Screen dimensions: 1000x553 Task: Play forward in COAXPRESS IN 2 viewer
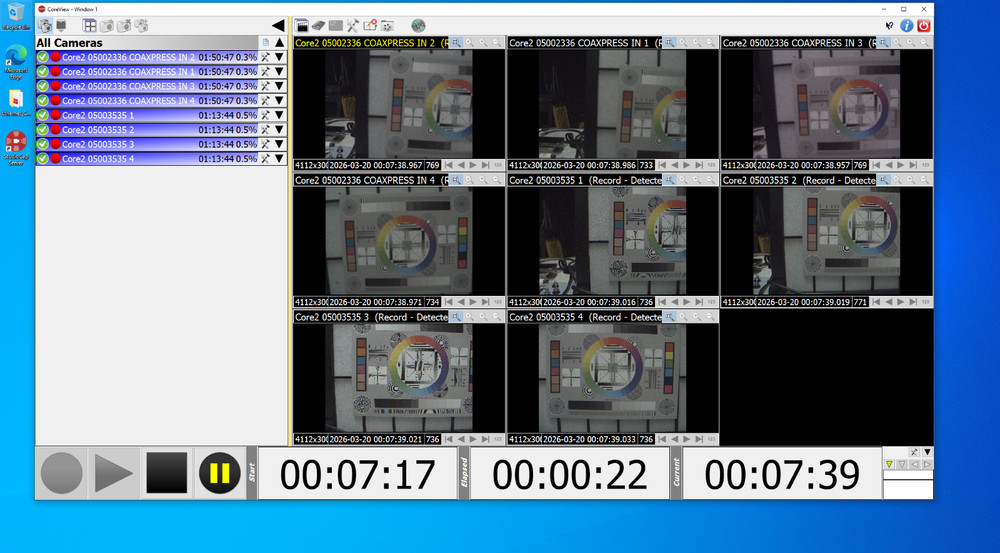click(x=473, y=165)
